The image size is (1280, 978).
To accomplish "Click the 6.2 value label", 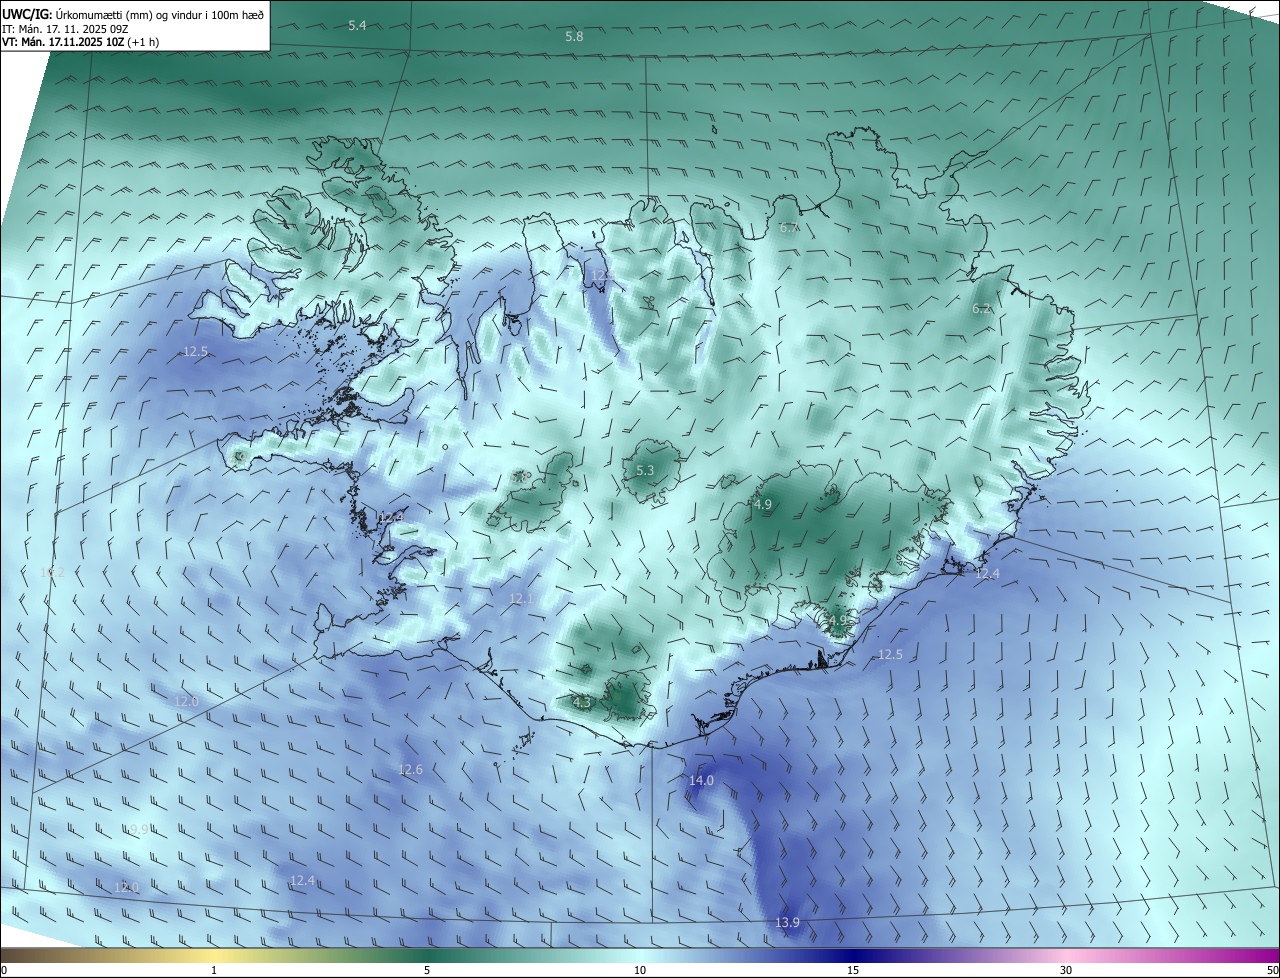I will (x=982, y=309).
